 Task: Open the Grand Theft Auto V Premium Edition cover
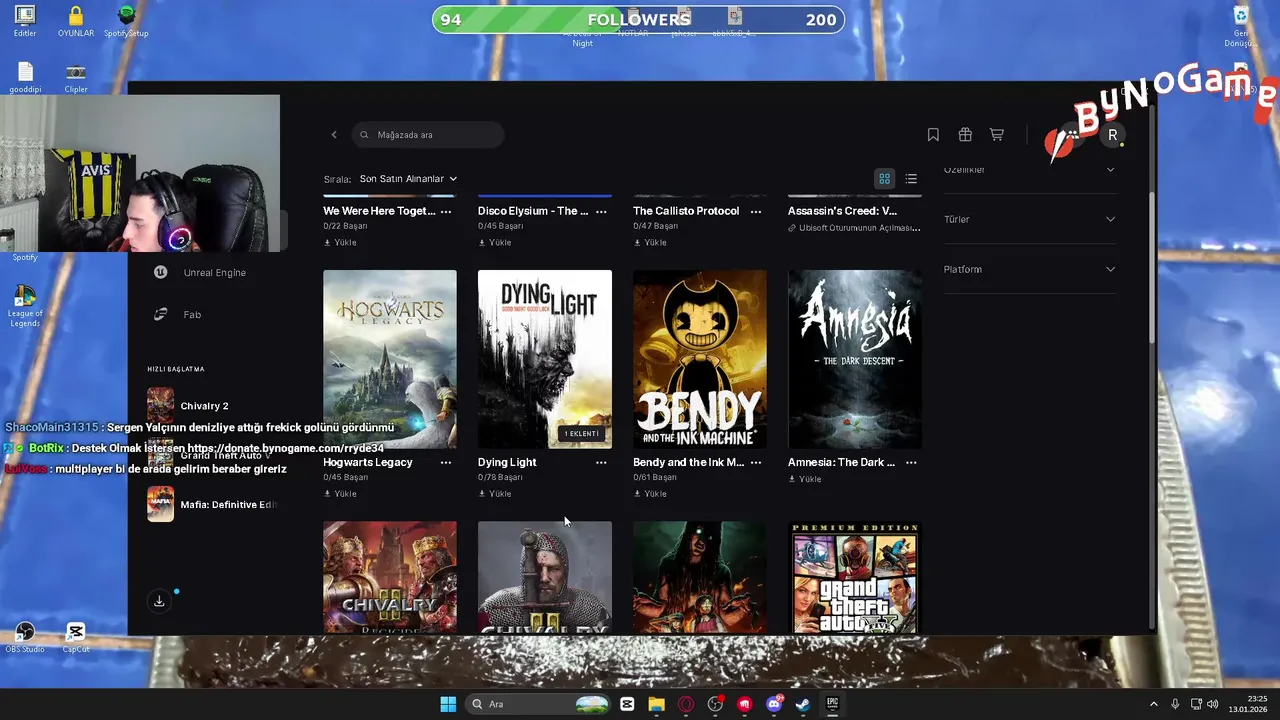click(855, 577)
